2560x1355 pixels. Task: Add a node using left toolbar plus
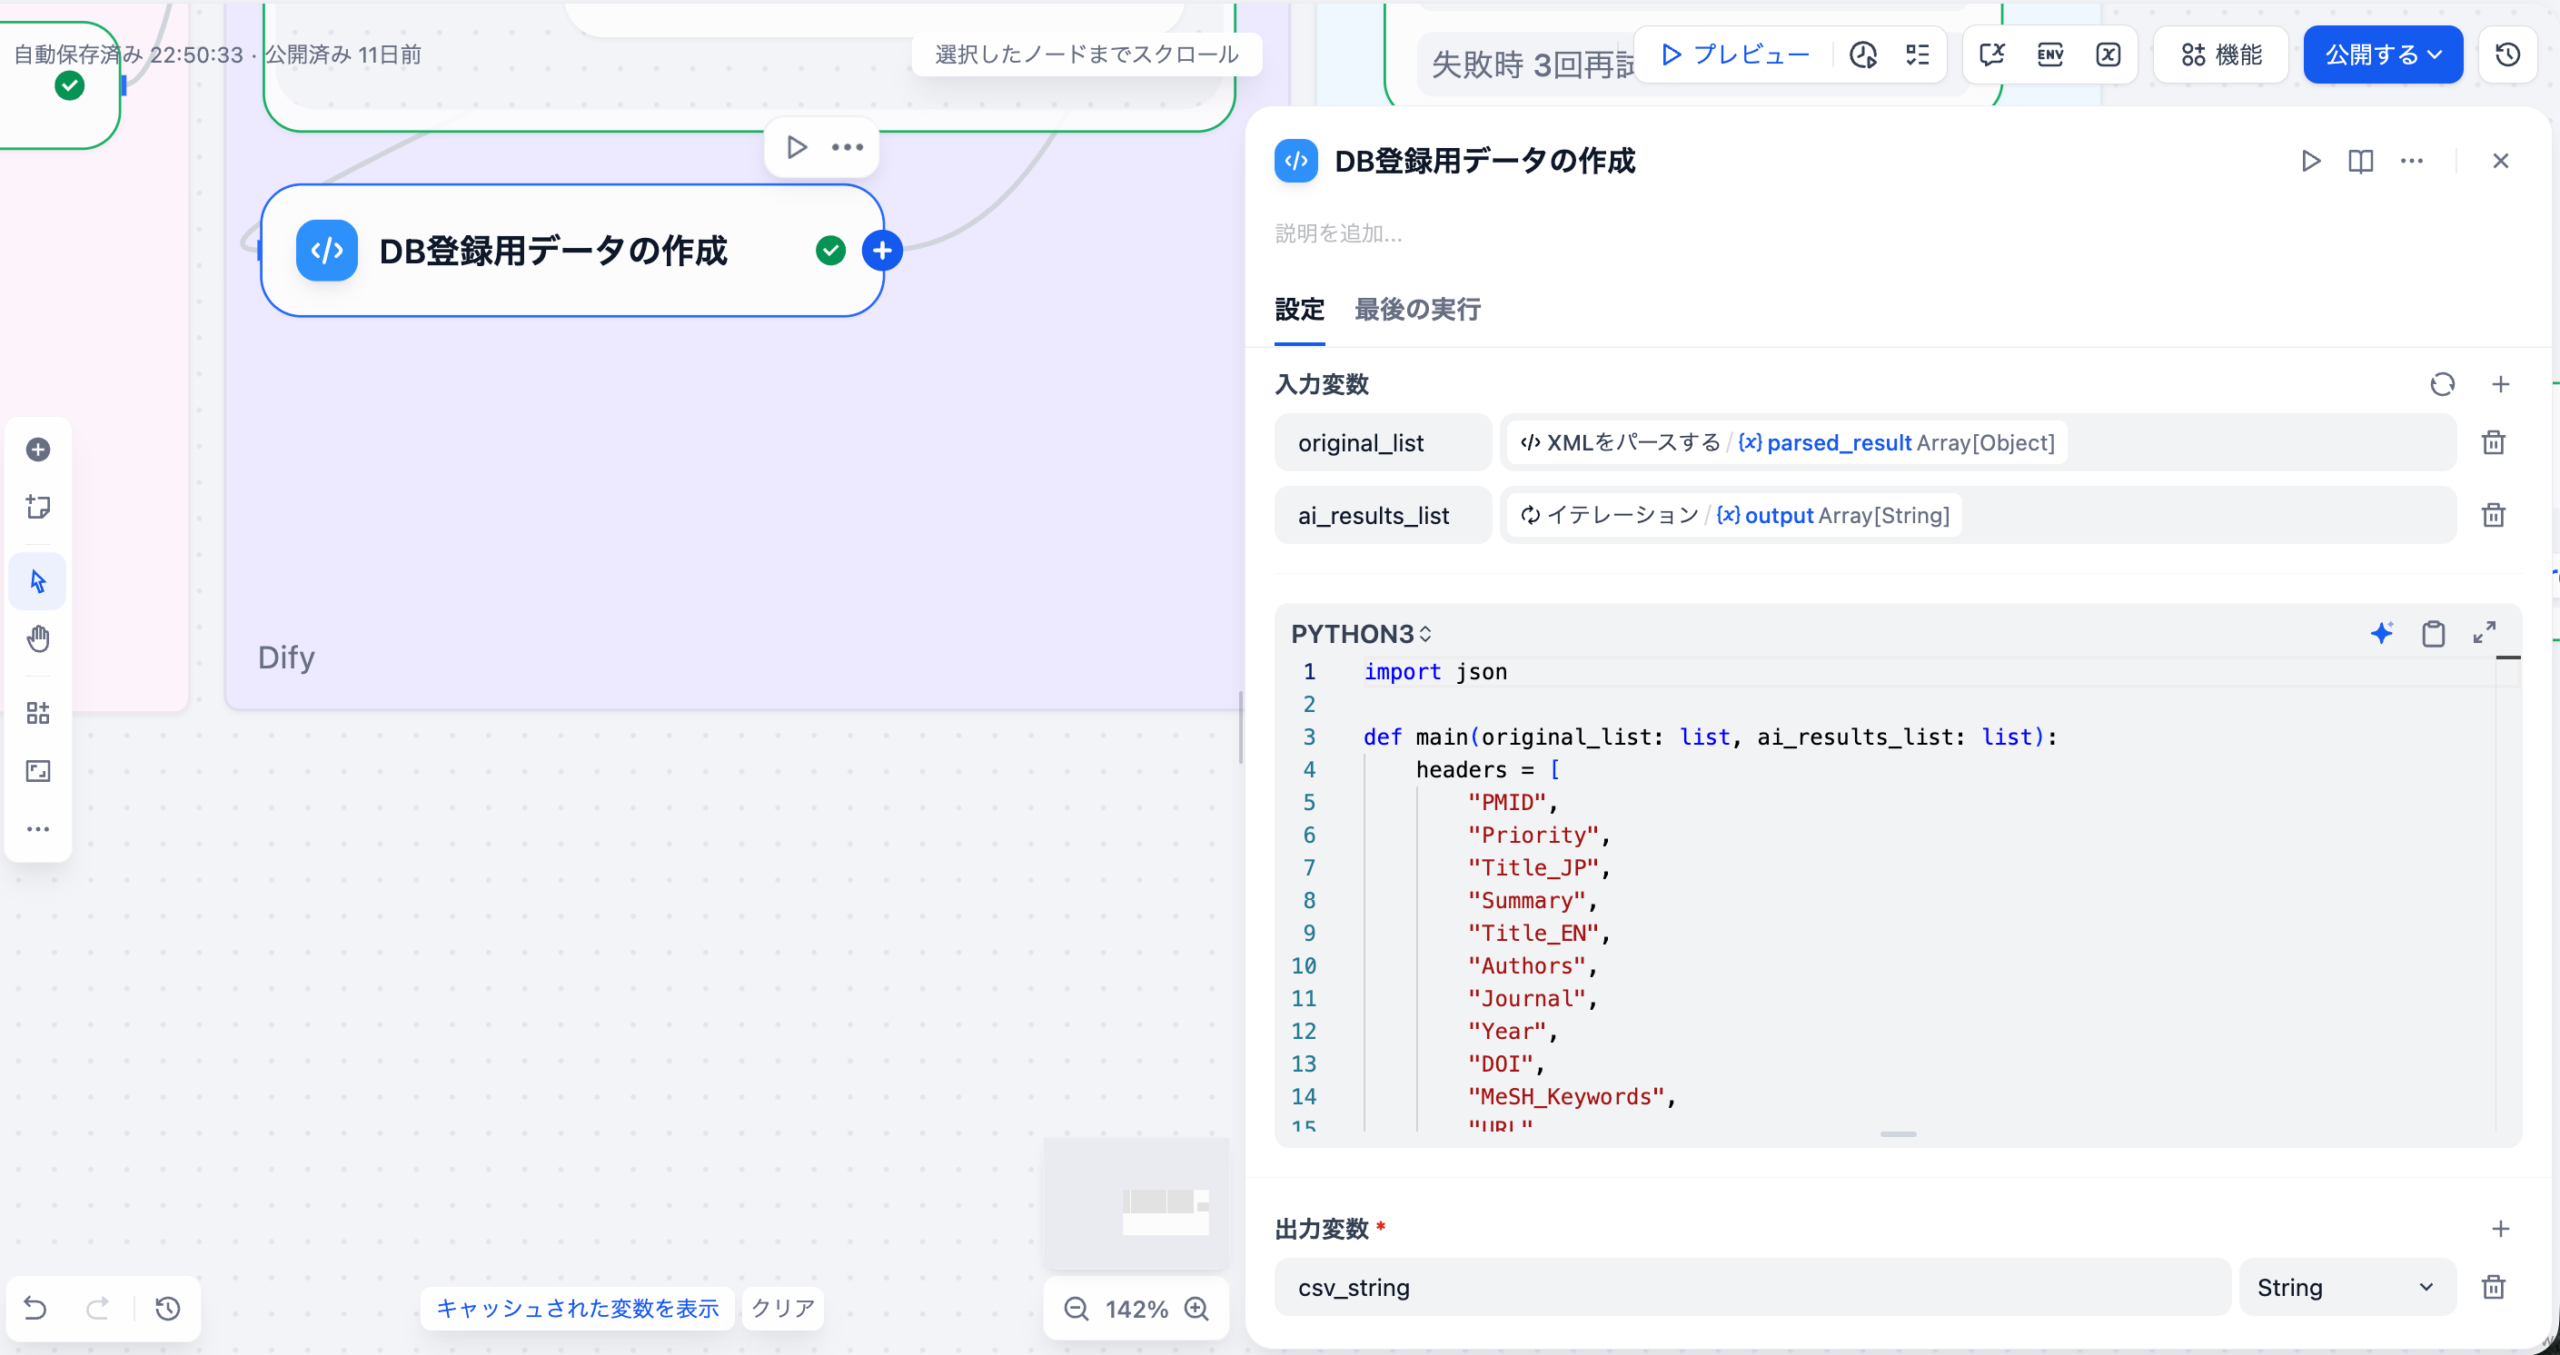pos(38,450)
